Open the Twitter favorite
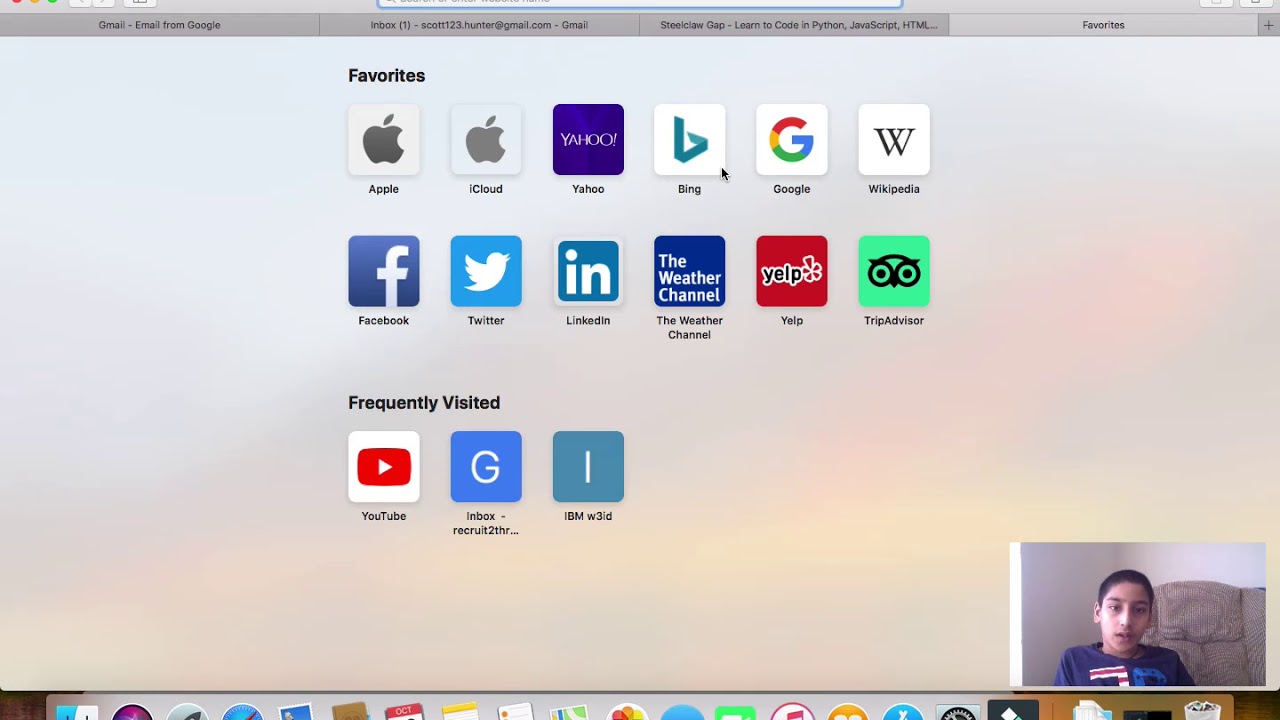This screenshot has height=720, width=1280. (x=486, y=271)
